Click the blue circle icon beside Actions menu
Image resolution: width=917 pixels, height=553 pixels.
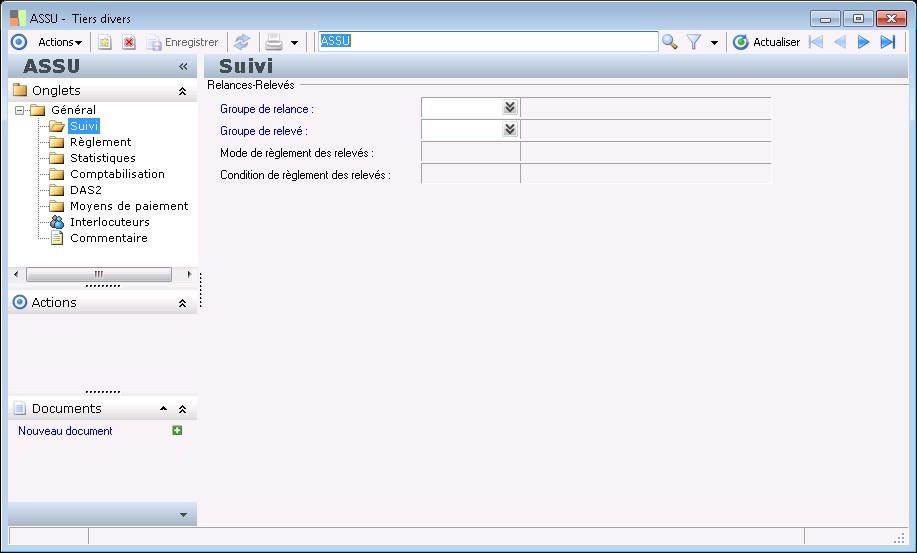[x=19, y=42]
